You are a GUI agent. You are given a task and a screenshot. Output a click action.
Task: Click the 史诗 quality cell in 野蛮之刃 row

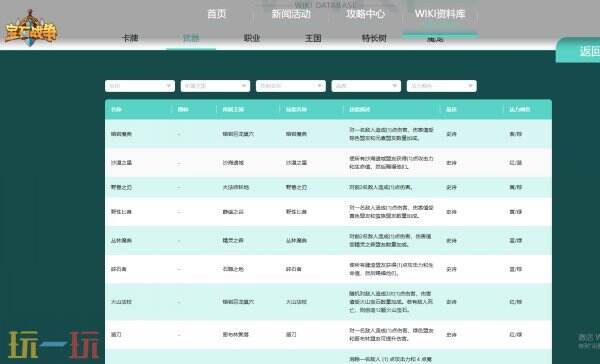pos(452,188)
